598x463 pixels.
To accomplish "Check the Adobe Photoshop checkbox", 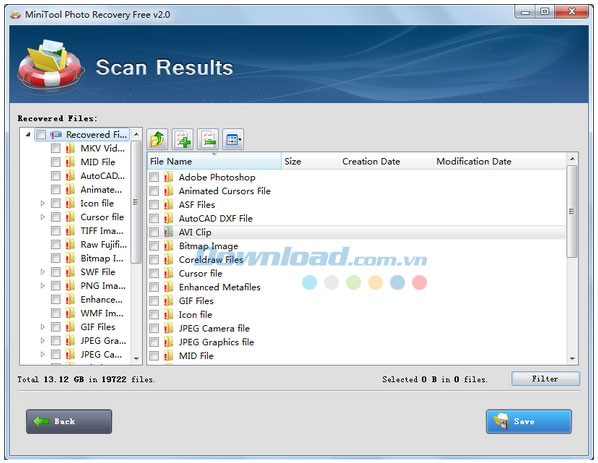I will 154,177.
